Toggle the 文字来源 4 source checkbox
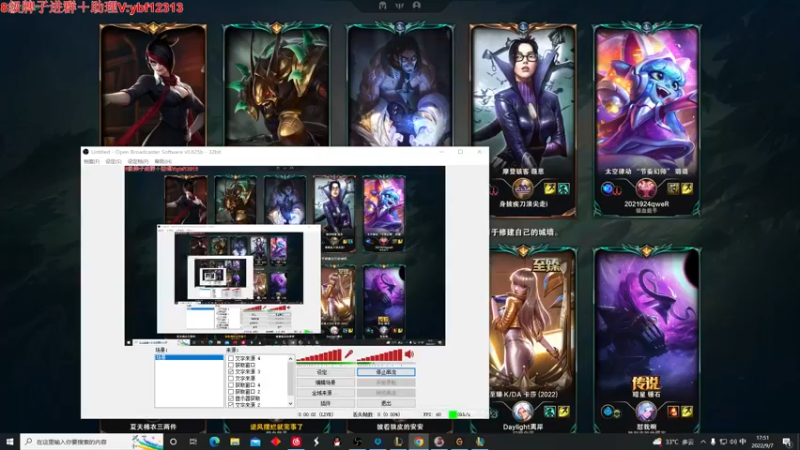 tap(231, 359)
